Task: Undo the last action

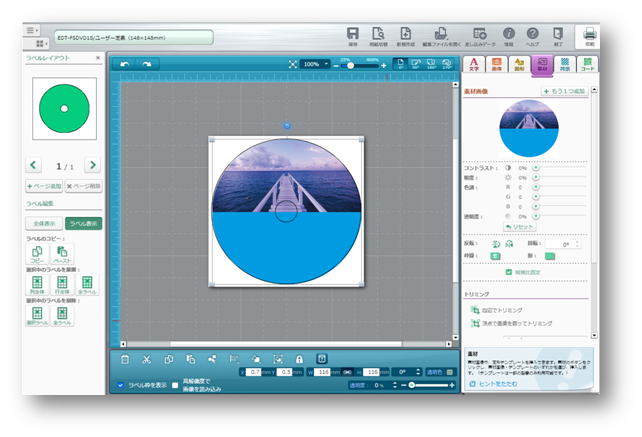Action: click(125, 64)
